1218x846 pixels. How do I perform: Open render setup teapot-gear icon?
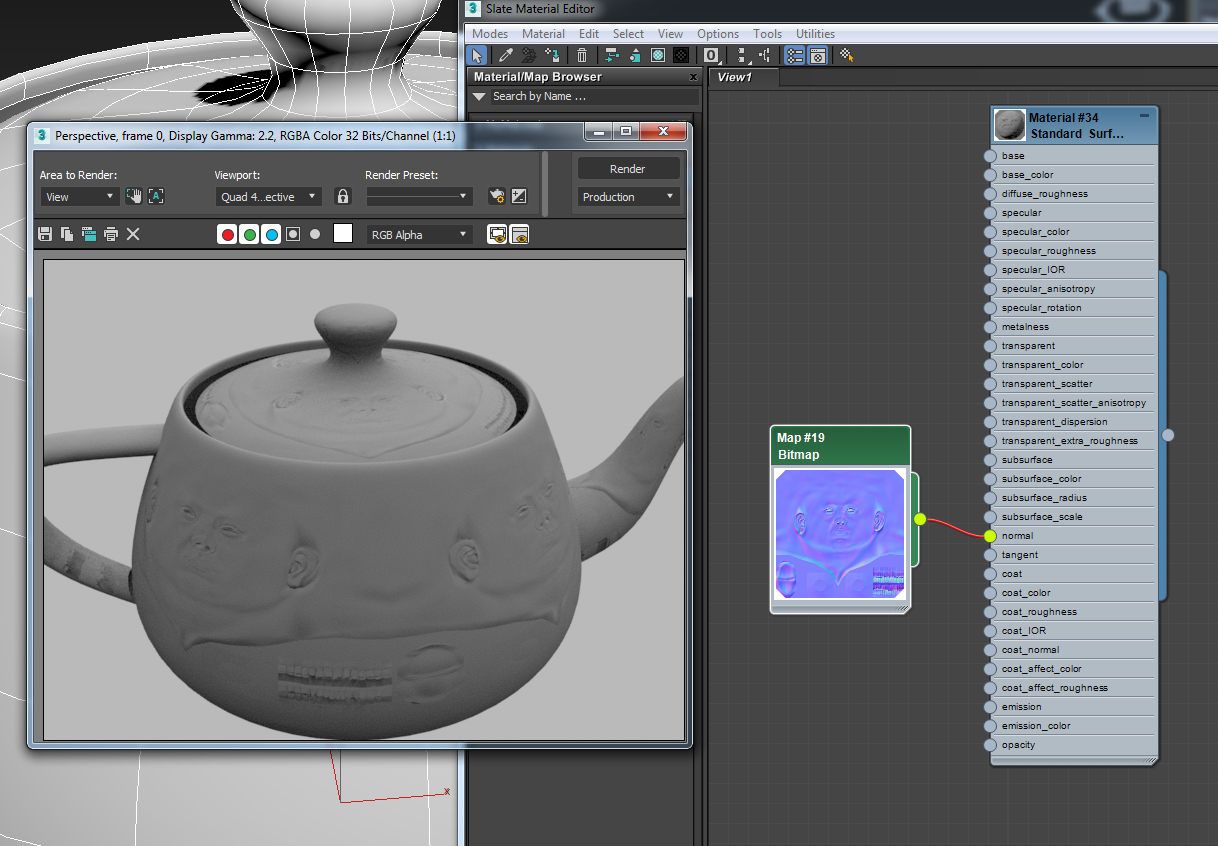[x=496, y=197]
